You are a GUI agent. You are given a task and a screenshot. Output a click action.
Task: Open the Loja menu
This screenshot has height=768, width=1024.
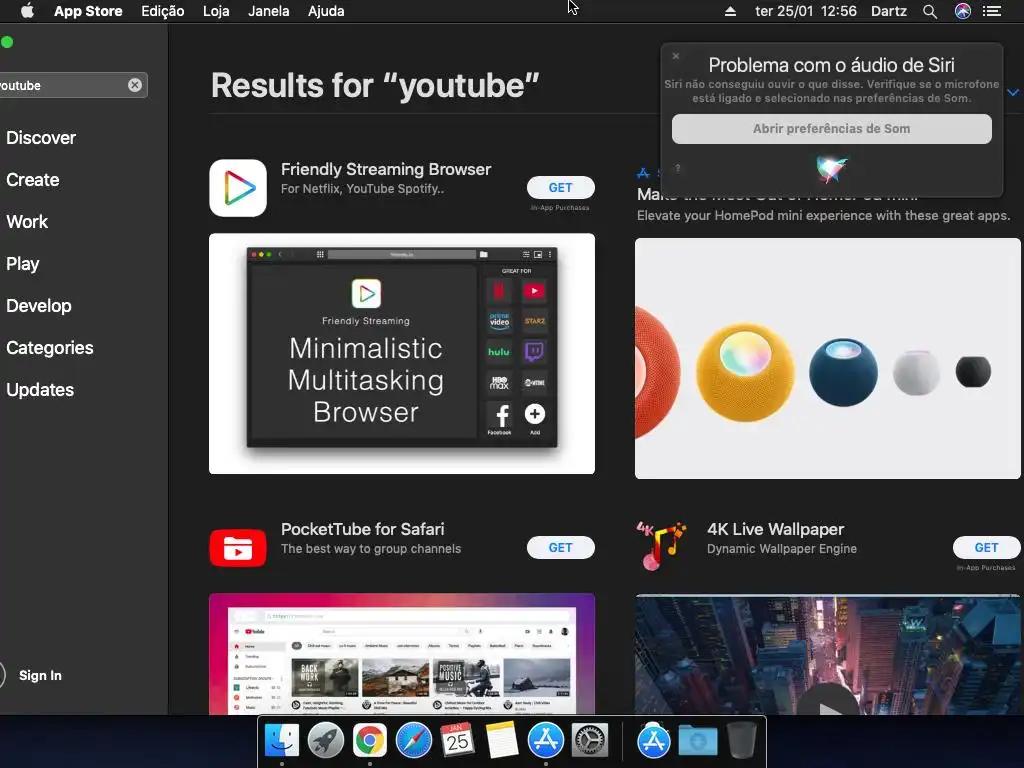pyautogui.click(x=216, y=11)
